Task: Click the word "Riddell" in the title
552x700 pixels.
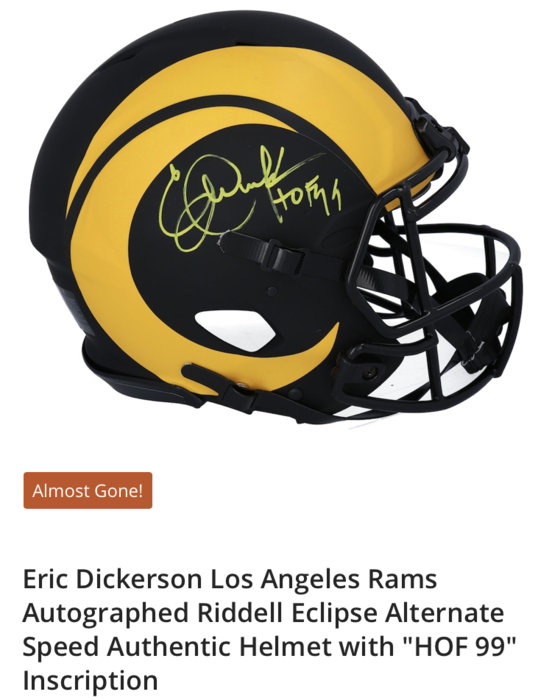Action: (x=240, y=612)
